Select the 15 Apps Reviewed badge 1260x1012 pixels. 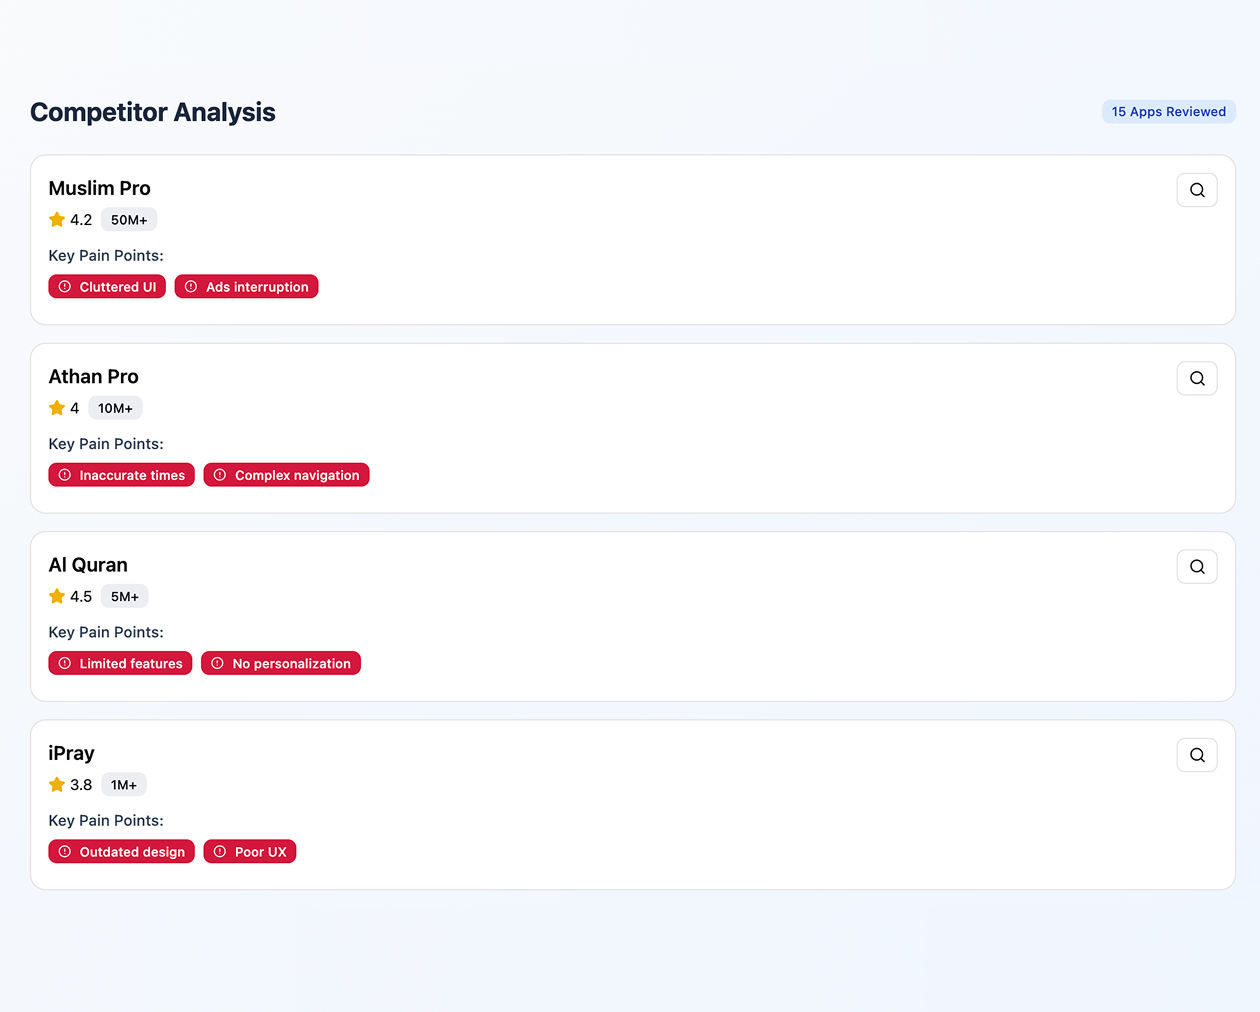[x=1169, y=112]
